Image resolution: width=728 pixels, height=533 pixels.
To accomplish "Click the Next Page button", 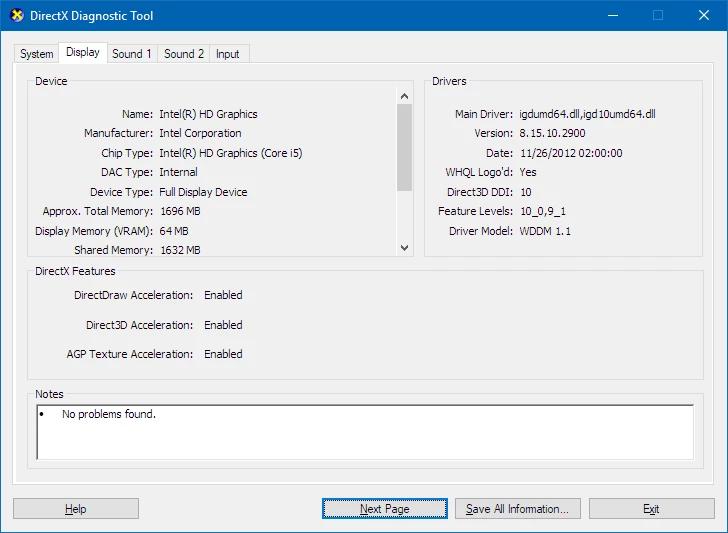I will 384,509.
